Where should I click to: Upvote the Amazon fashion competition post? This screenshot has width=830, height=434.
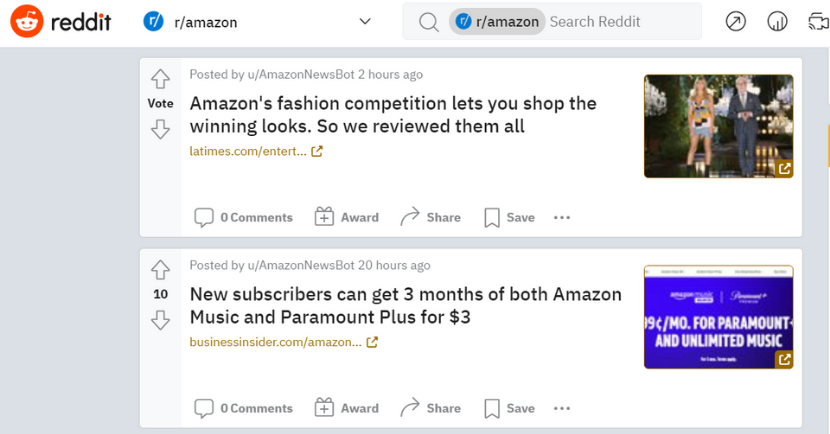[x=160, y=79]
